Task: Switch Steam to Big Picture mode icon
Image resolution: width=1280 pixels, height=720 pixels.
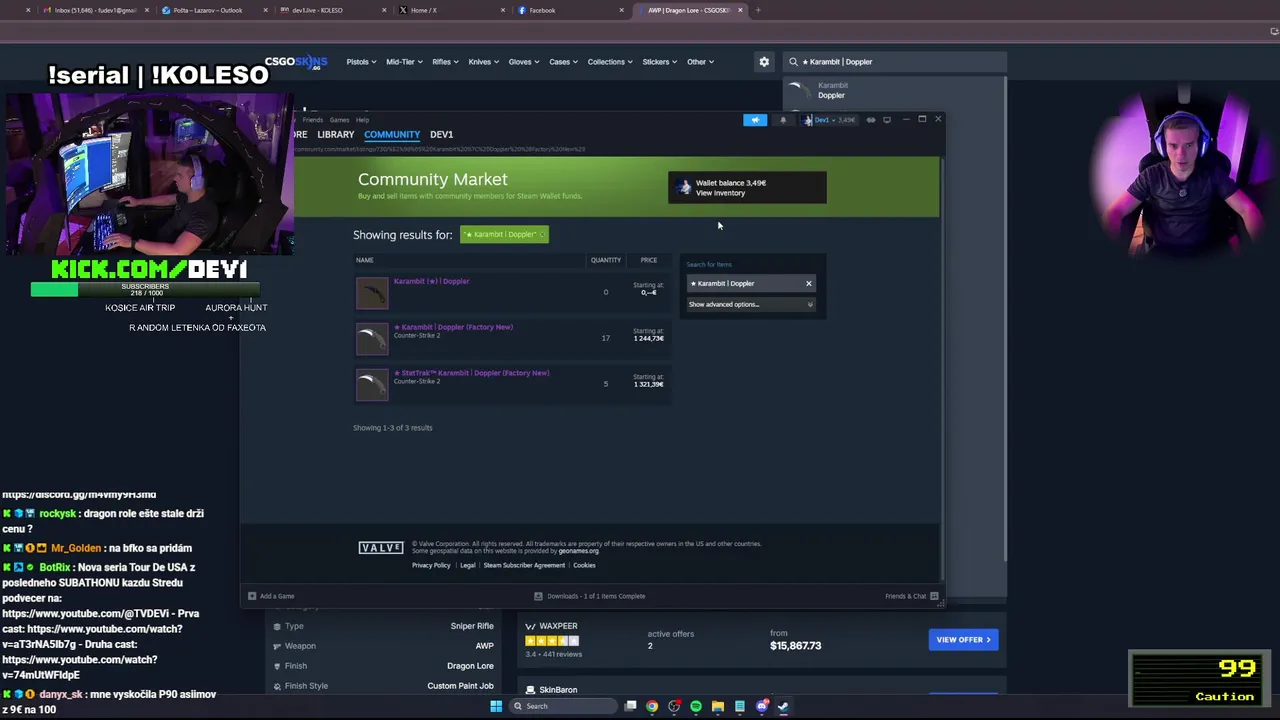Action: 887,120
